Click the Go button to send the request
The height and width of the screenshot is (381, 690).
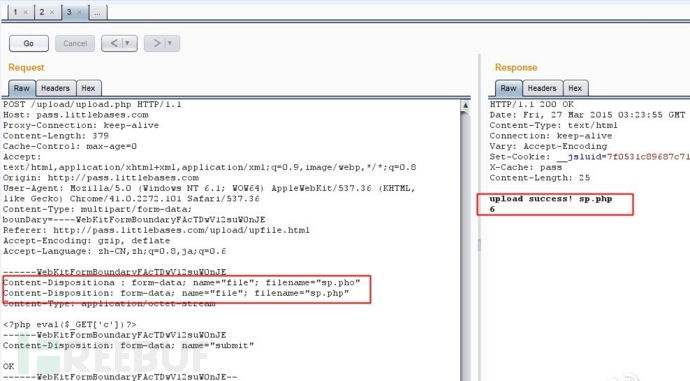click(29, 44)
